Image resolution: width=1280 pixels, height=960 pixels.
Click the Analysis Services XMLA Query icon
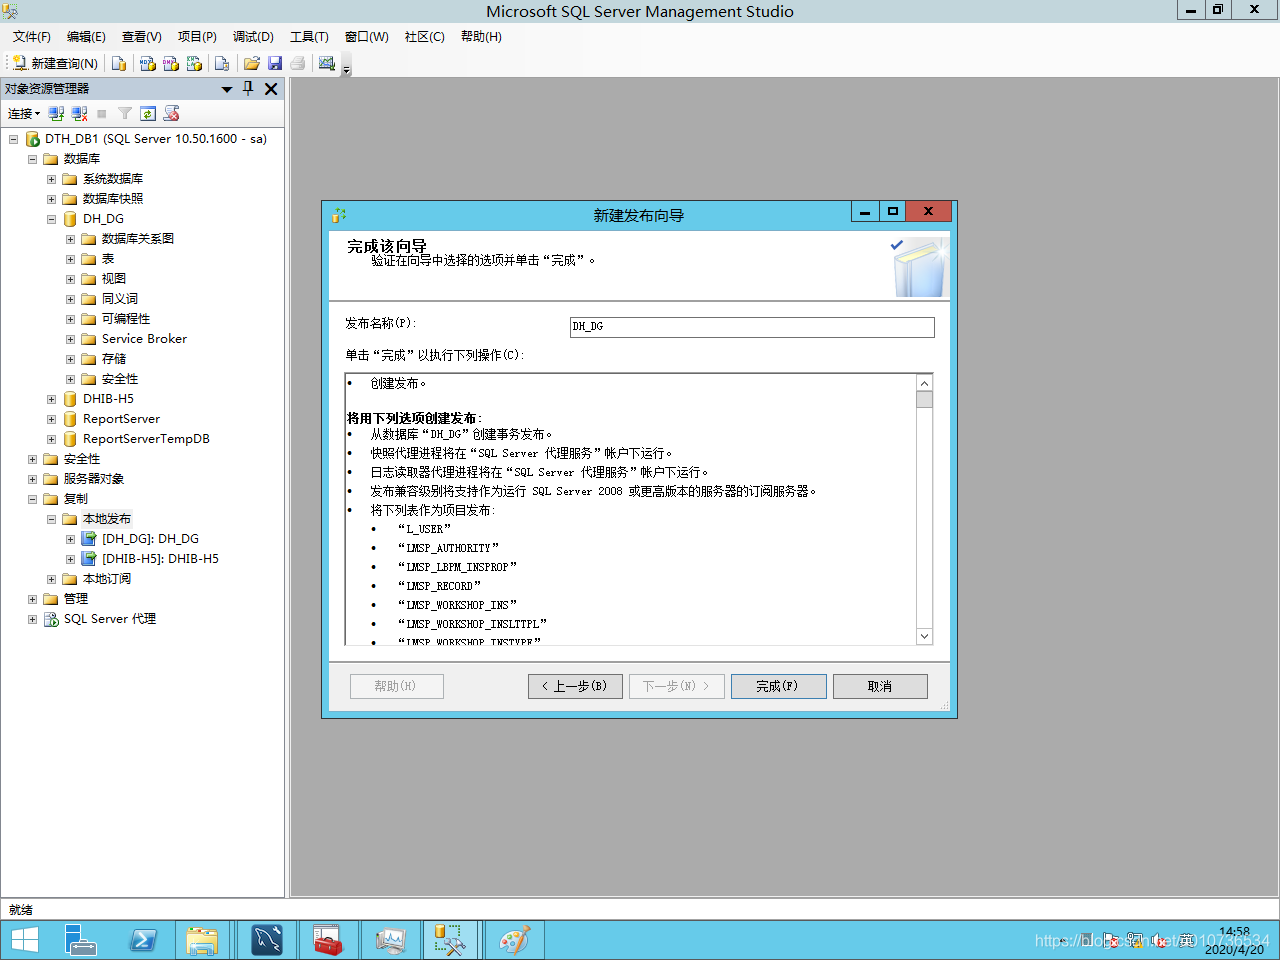coord(194,63)
